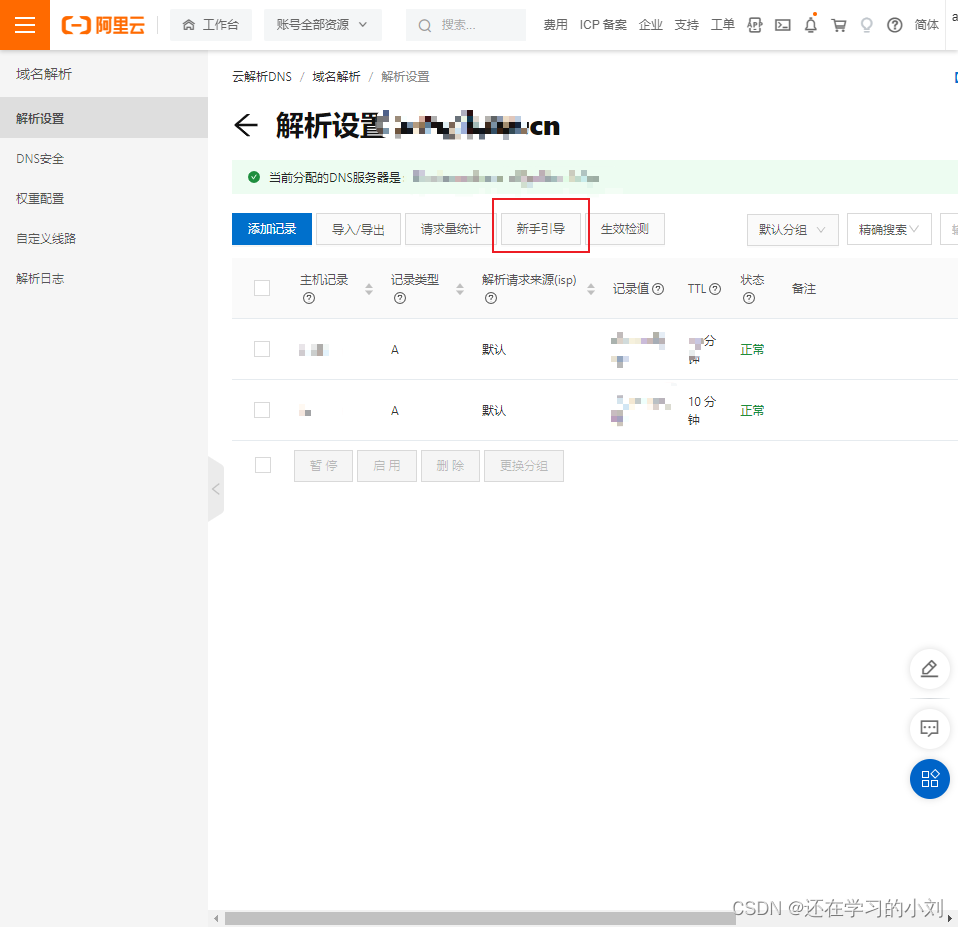The image size is (958, 927).
Task: Click the lightbulb tips icon
Action: [x=866, y=25]
